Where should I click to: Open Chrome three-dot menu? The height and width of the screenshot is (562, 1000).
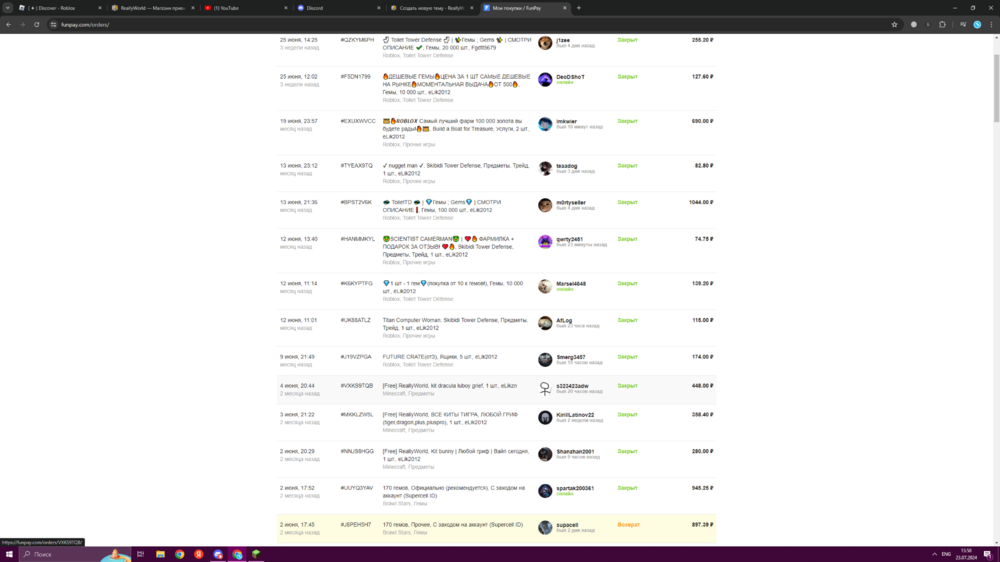coord(991,25)
